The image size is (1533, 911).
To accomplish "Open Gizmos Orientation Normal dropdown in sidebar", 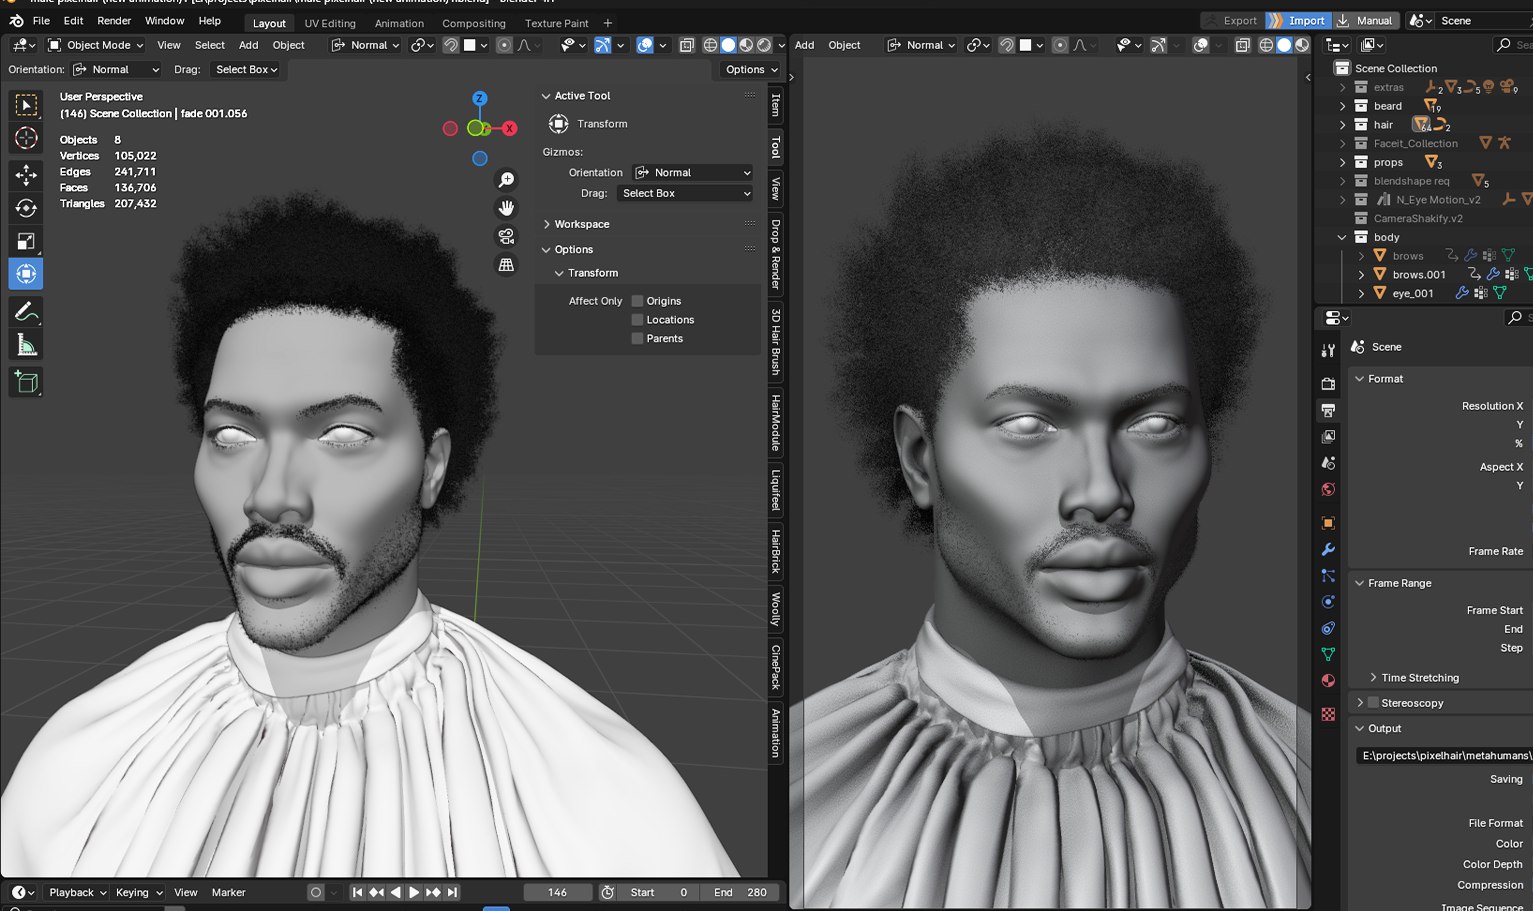I will pos(692,173).
